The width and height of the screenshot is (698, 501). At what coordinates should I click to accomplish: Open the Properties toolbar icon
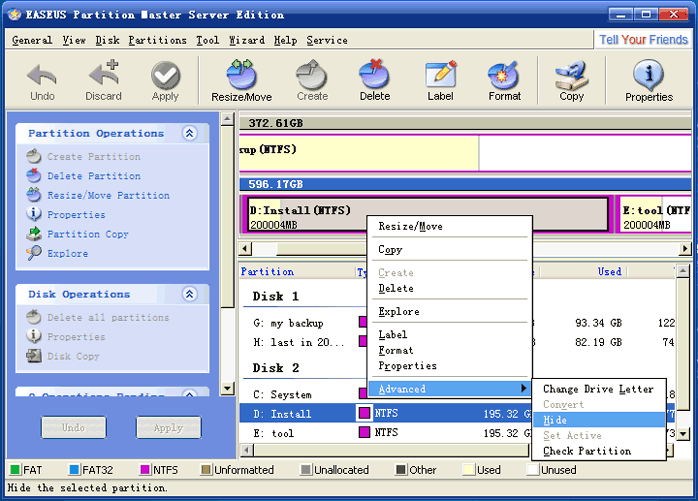pos(649,75)
